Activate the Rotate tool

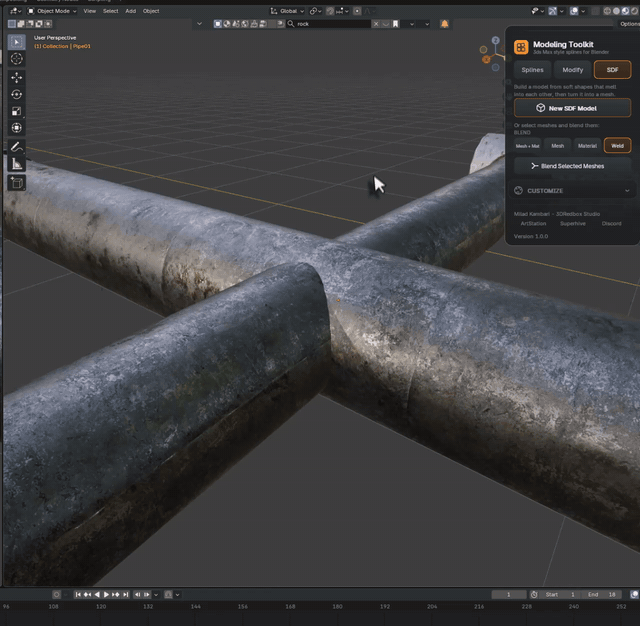point(17,94)
